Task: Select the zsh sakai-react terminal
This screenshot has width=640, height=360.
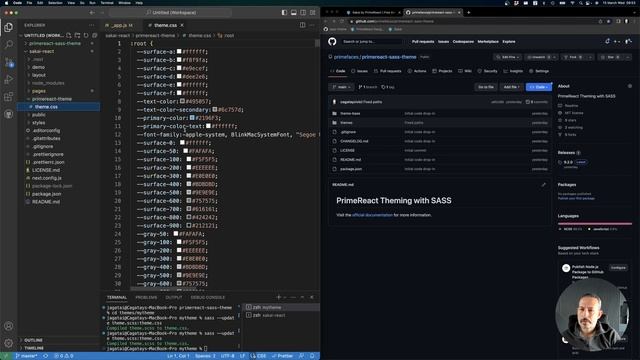Action: (x=269, y=316)
